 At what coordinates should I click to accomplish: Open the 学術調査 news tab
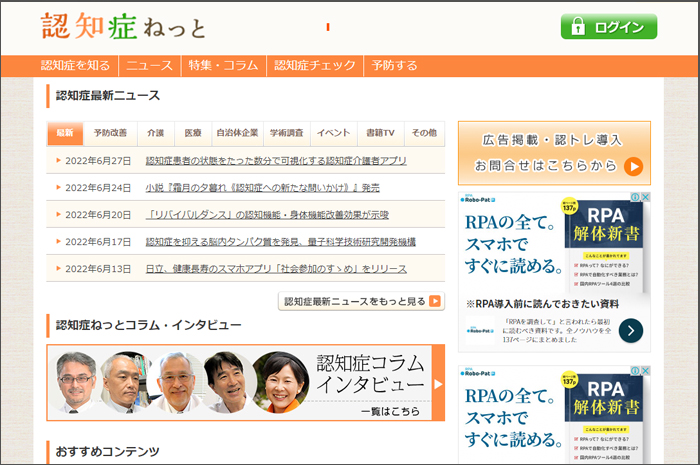287,133
